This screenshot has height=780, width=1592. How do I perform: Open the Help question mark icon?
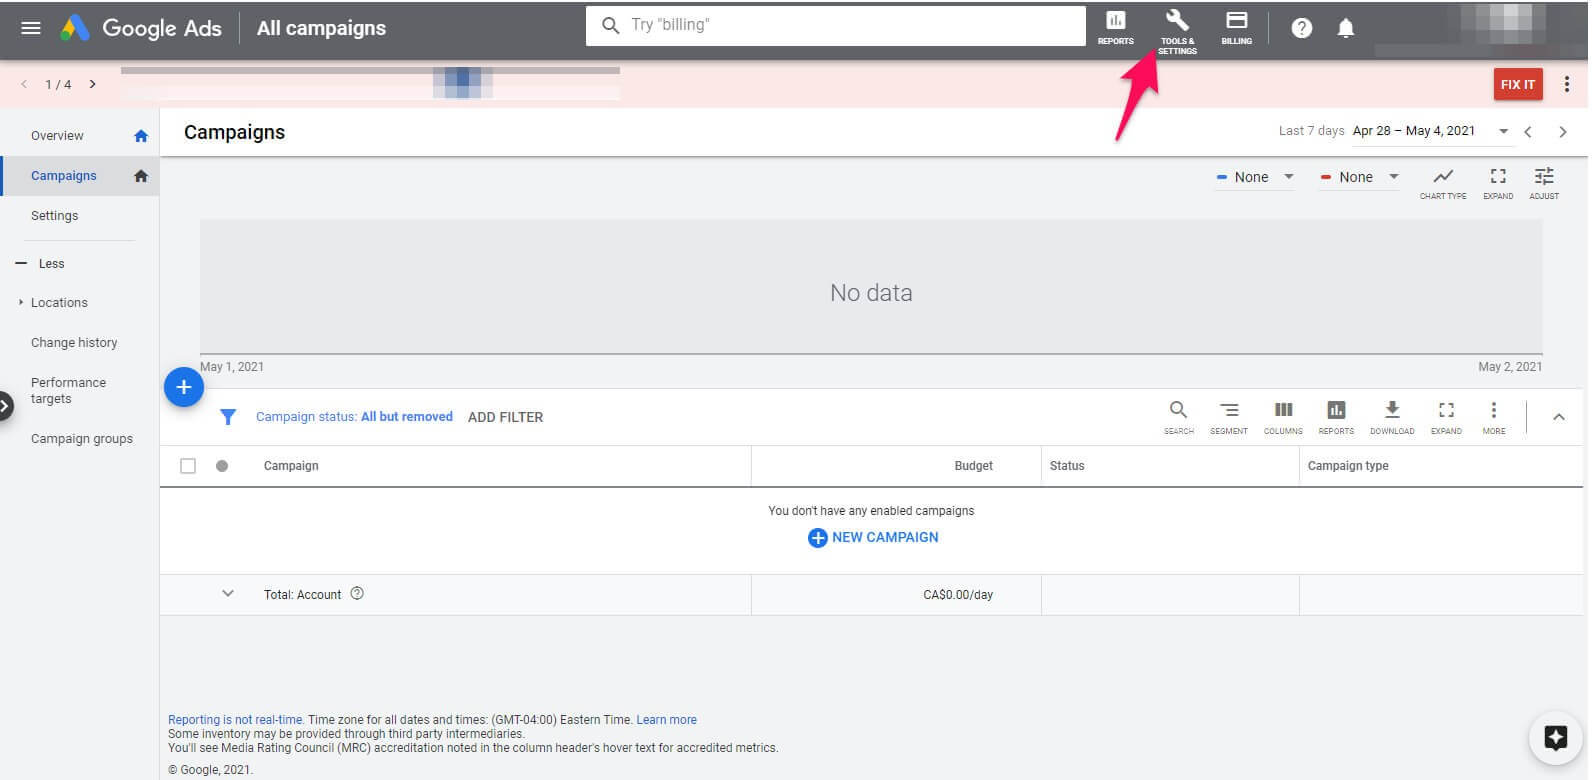[x=1301, y=28]
